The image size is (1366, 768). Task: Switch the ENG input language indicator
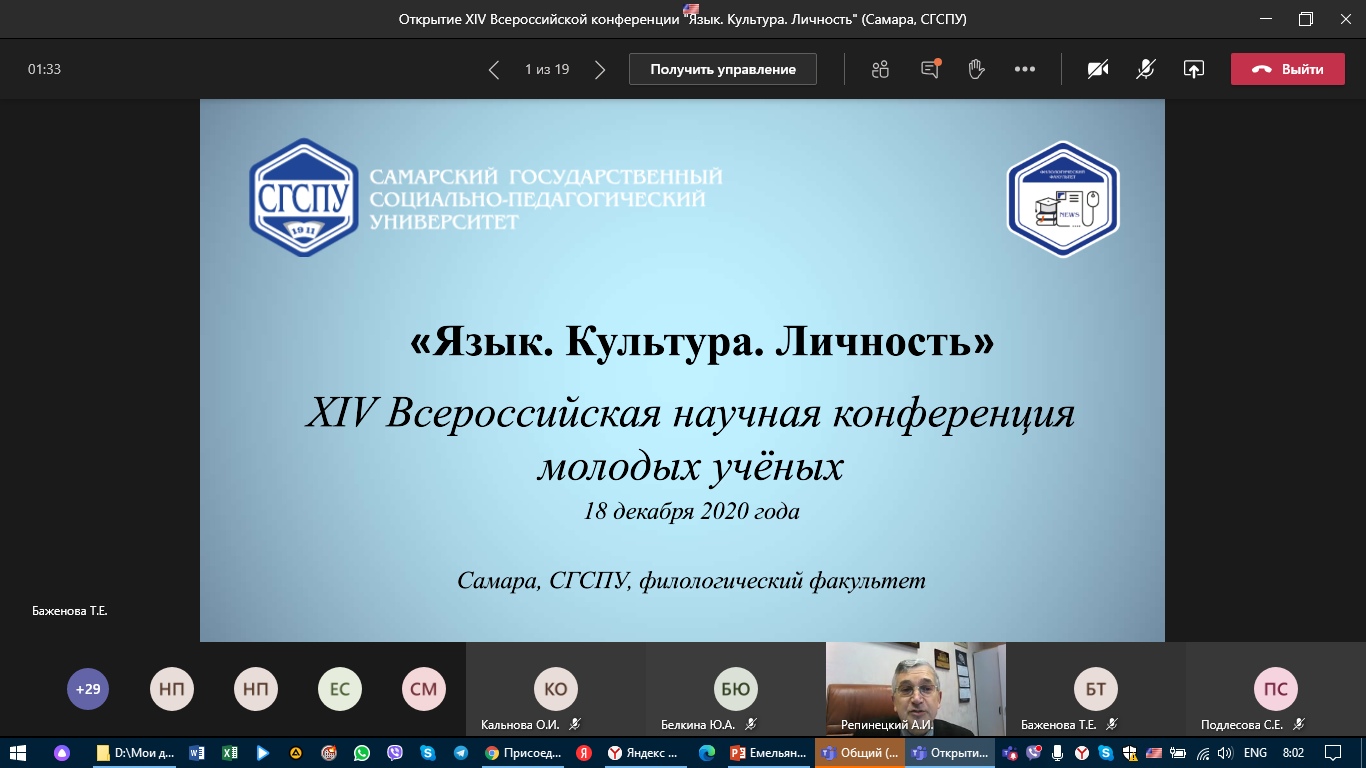coord(1255,753)
